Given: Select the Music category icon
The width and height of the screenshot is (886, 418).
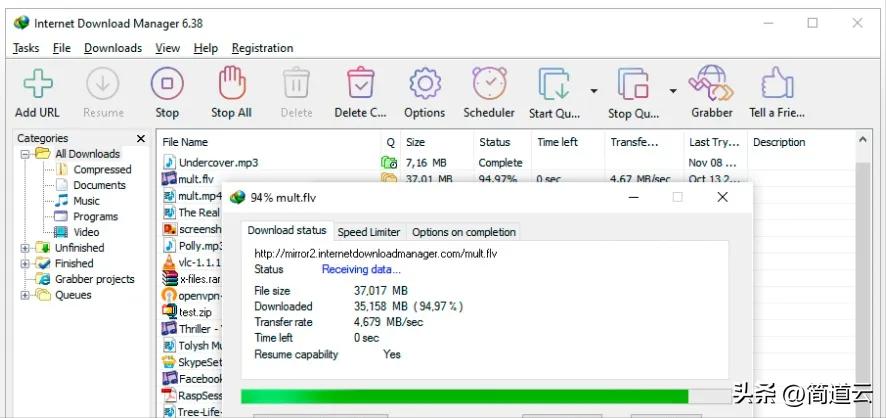Looking at the screenshot, I should coord(62,201).
